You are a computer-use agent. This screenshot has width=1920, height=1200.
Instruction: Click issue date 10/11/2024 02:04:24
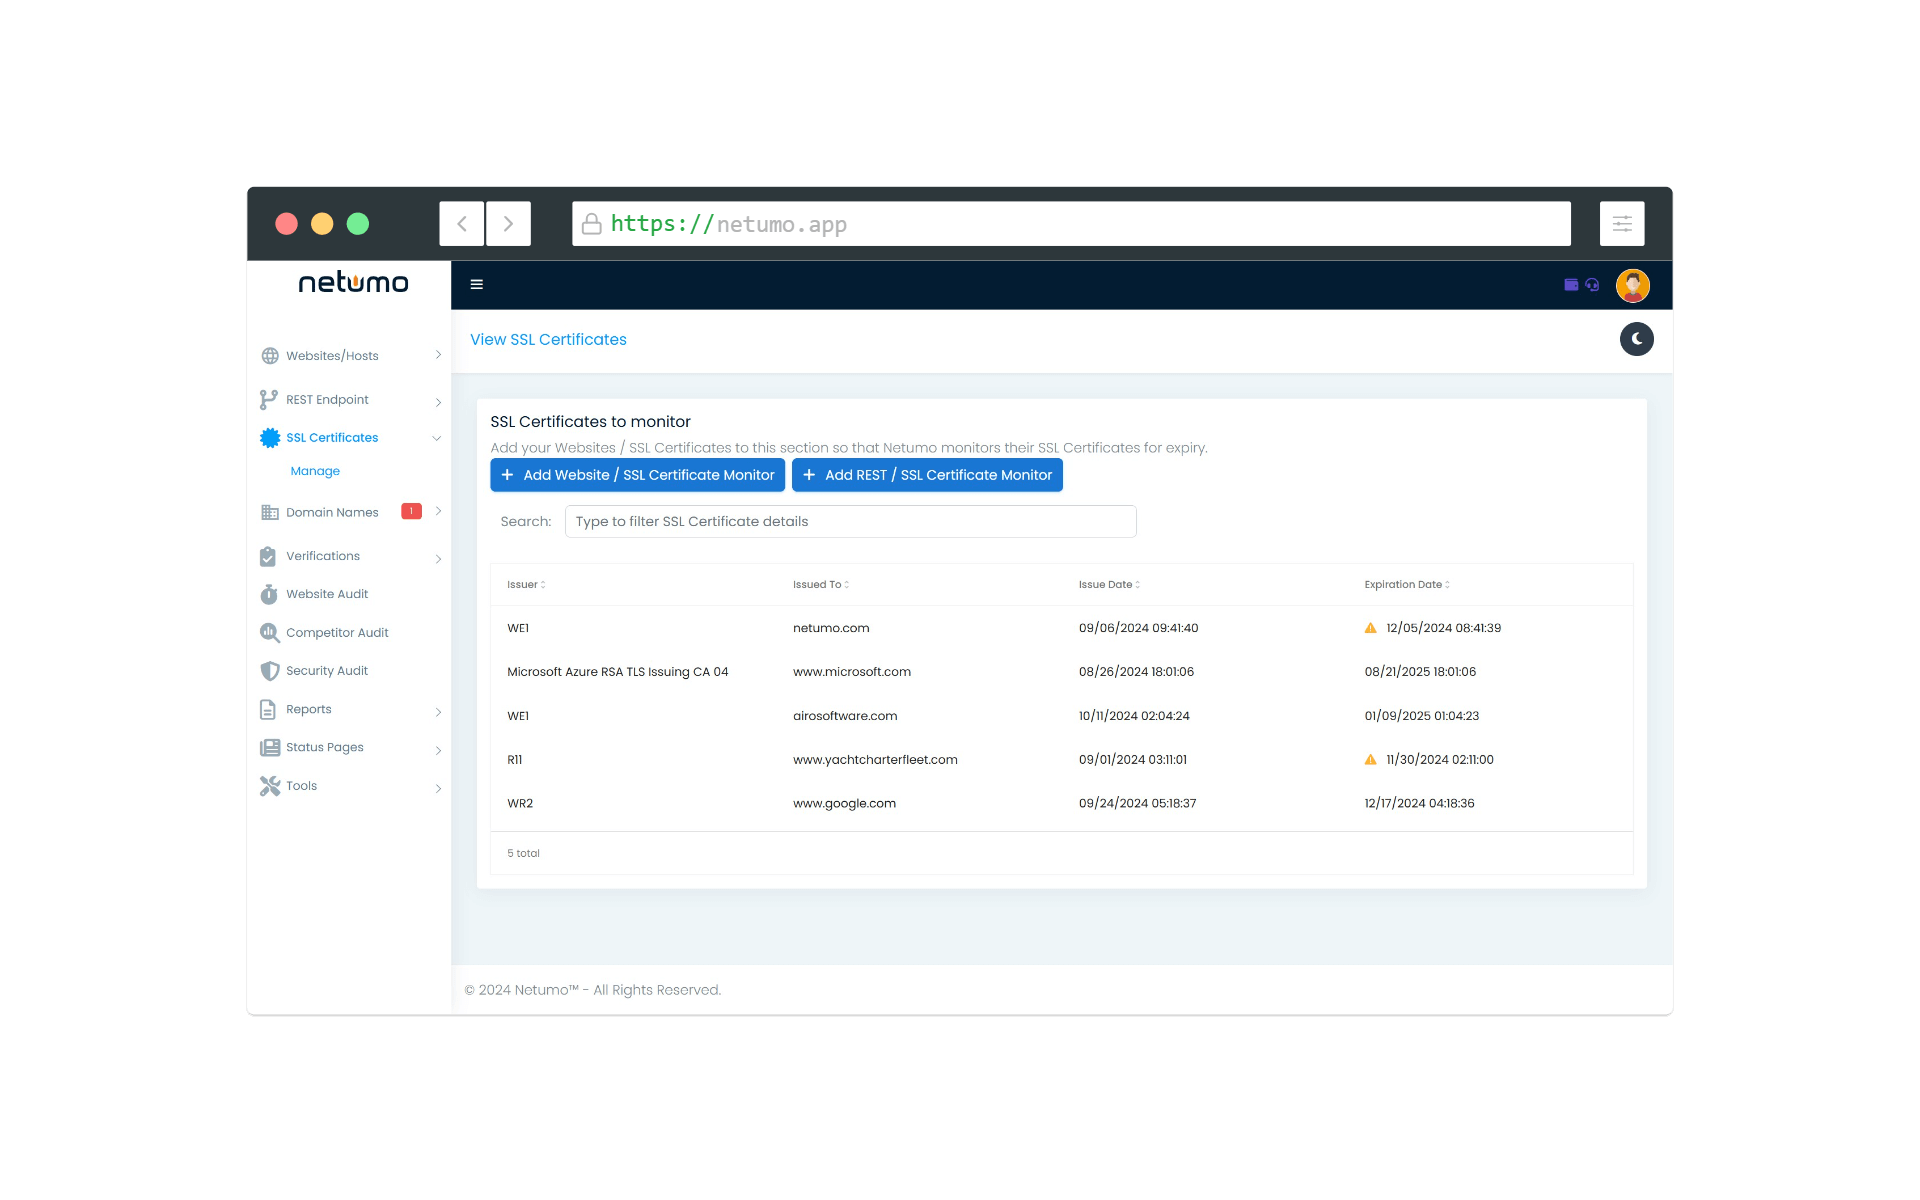click(x=1134, y=716)
